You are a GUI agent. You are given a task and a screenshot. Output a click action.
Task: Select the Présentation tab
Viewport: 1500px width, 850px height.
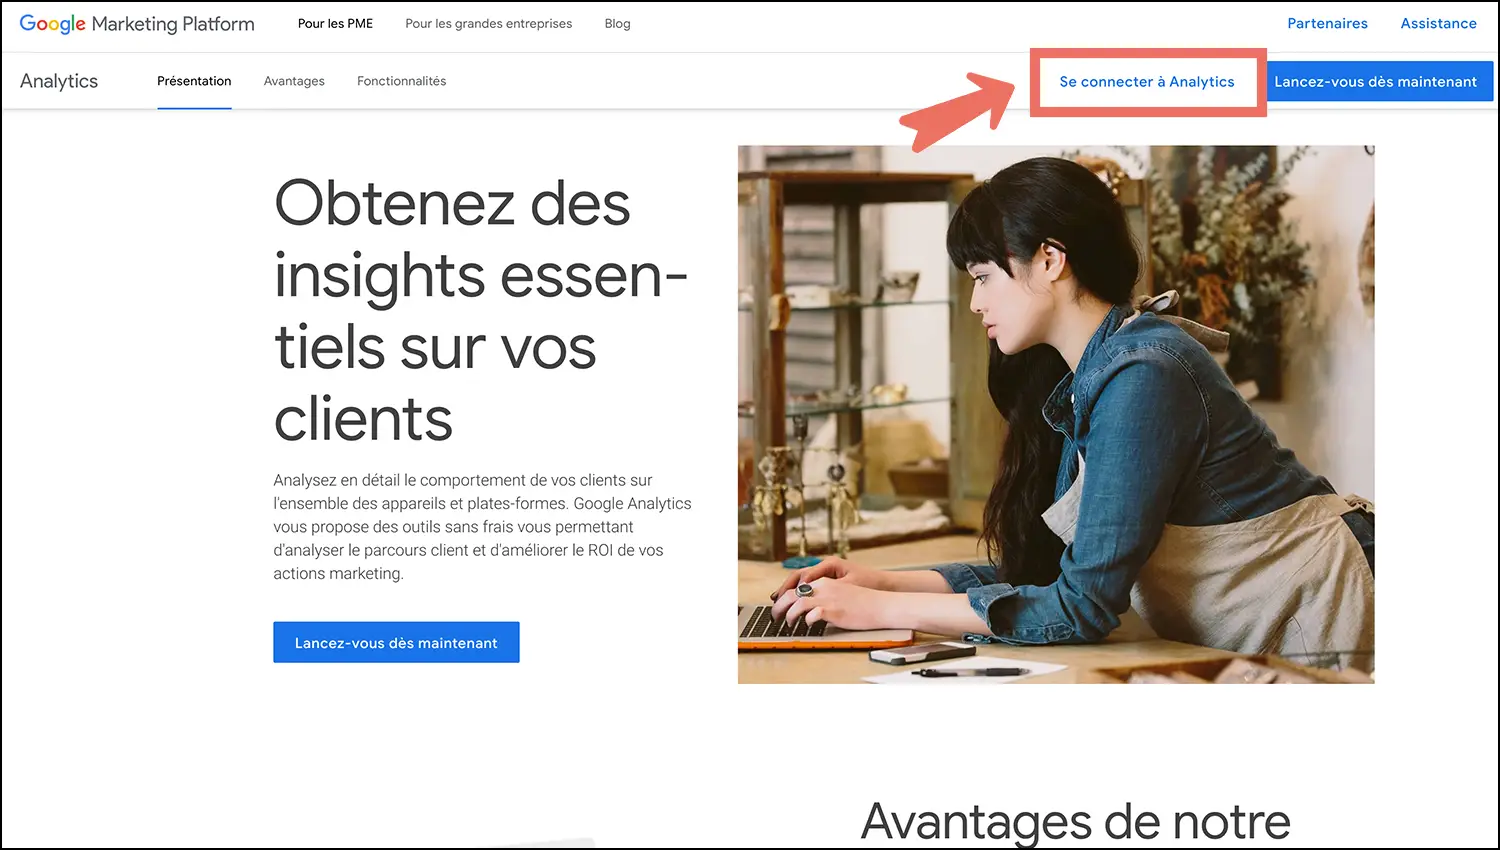(194, 81)
